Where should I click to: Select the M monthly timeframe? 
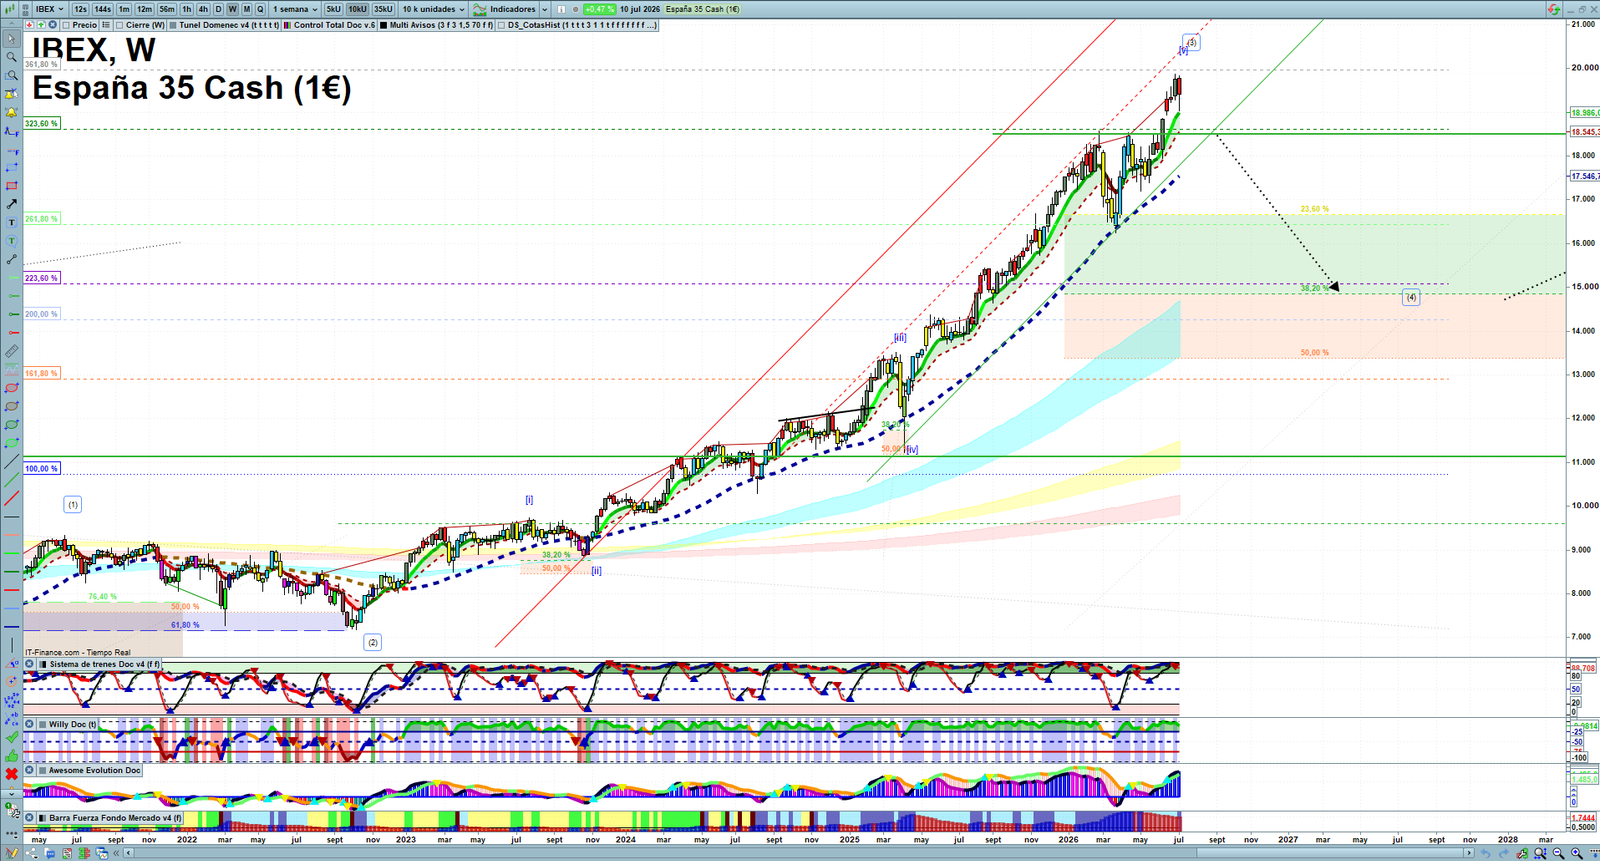click(x=246, y=9)
